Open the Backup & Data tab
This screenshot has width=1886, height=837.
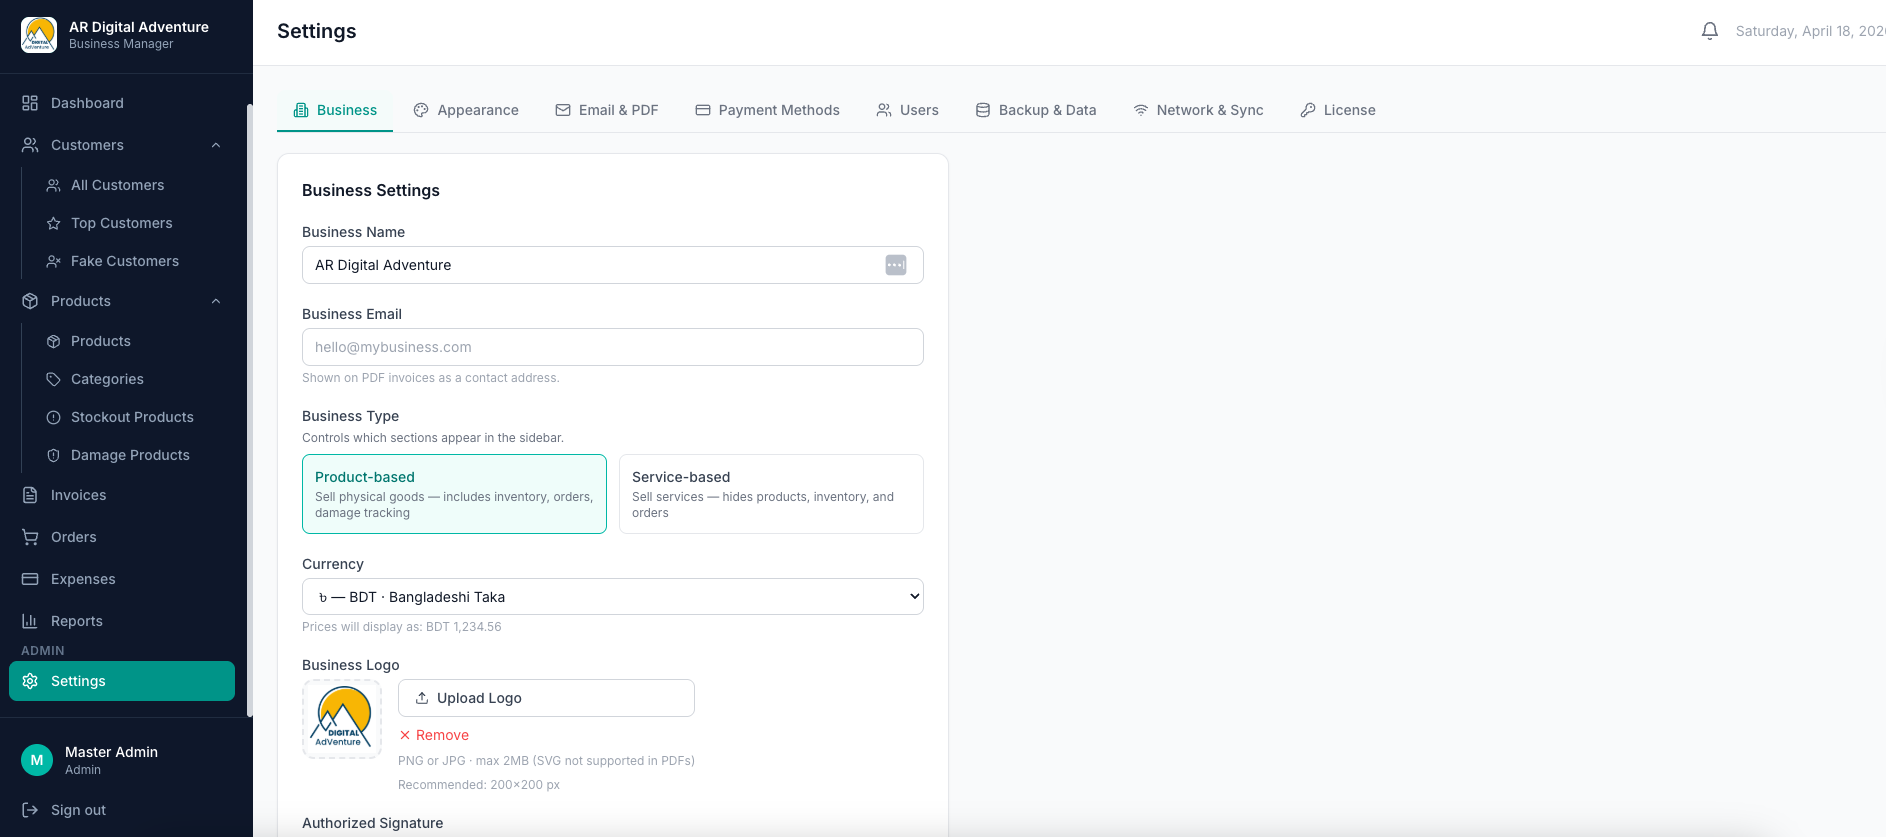pyautogui.click(x=1036, y=110)
